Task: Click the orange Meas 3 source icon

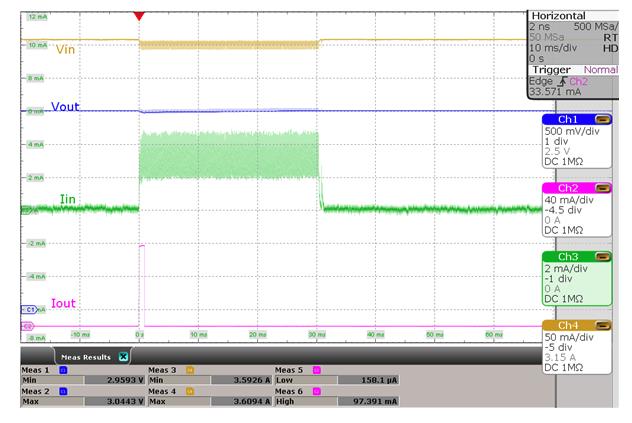Action: pyautogui.click(x=188, y=370)
